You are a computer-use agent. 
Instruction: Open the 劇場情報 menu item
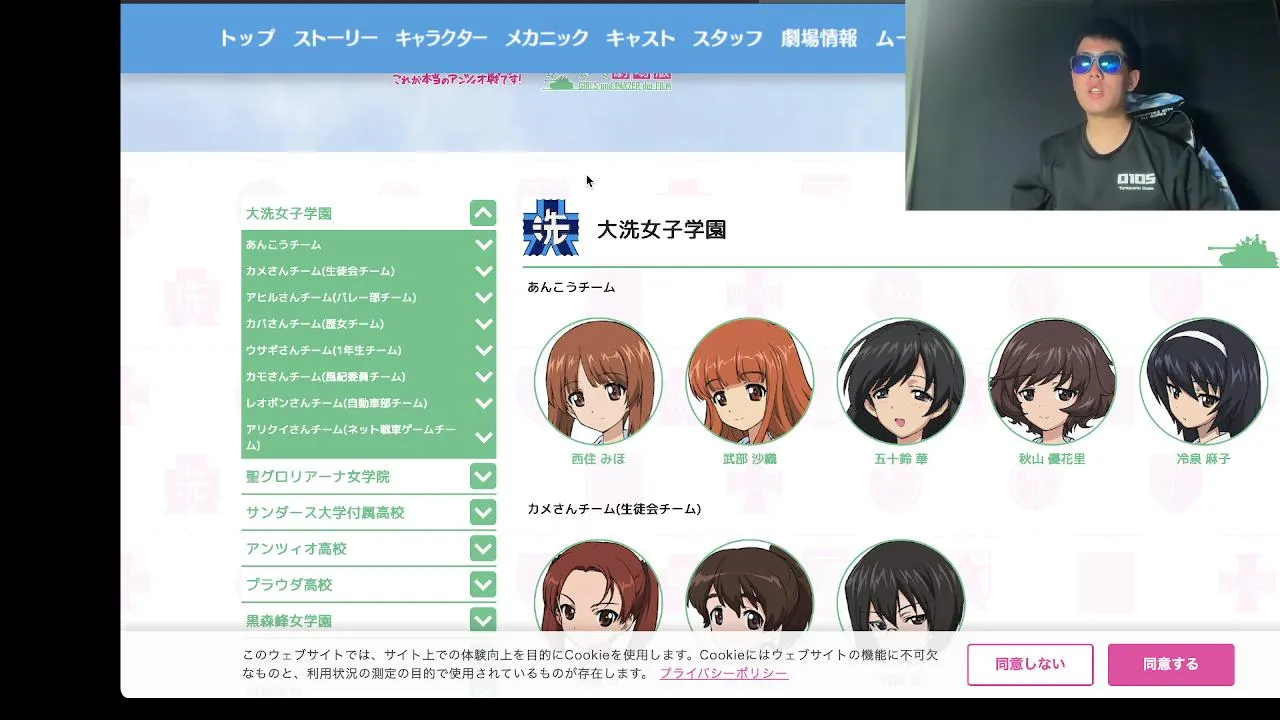pyautogui.click(x=819, y=38)
